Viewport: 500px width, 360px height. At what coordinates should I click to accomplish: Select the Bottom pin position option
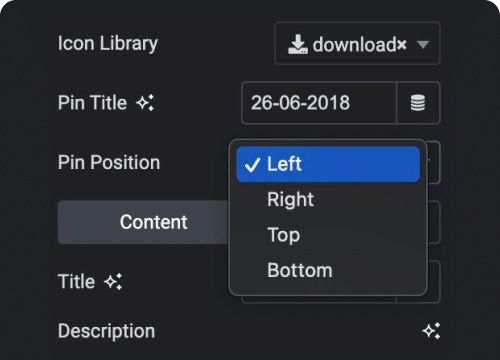pos(328,270)
